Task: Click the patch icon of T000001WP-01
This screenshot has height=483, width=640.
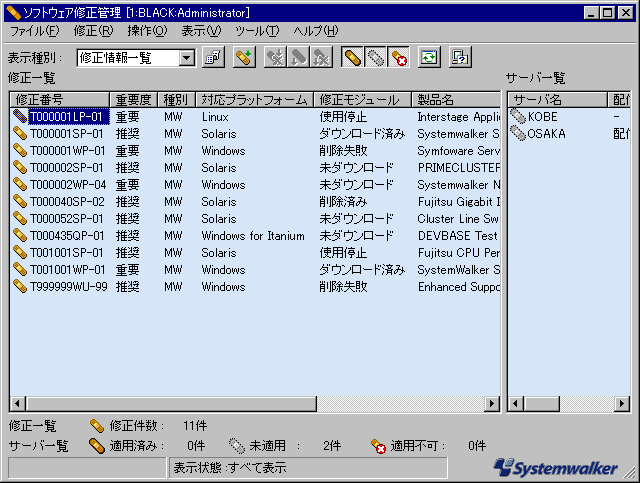Action: pyautogui.click(x=20, y=151)
